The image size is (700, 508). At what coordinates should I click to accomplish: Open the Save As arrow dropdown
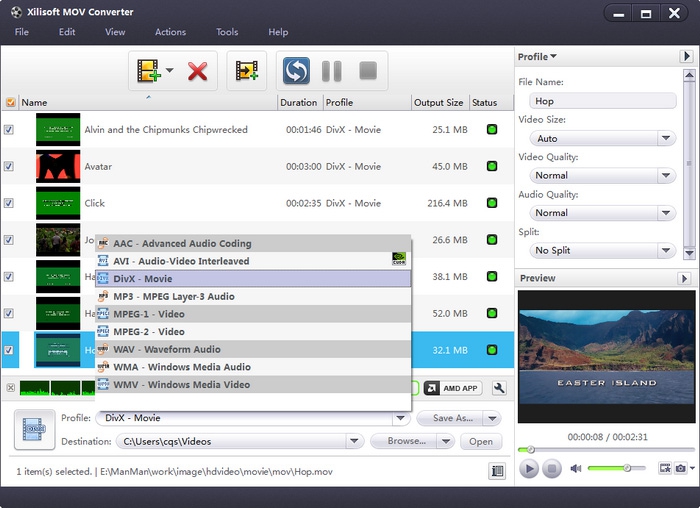492,418
